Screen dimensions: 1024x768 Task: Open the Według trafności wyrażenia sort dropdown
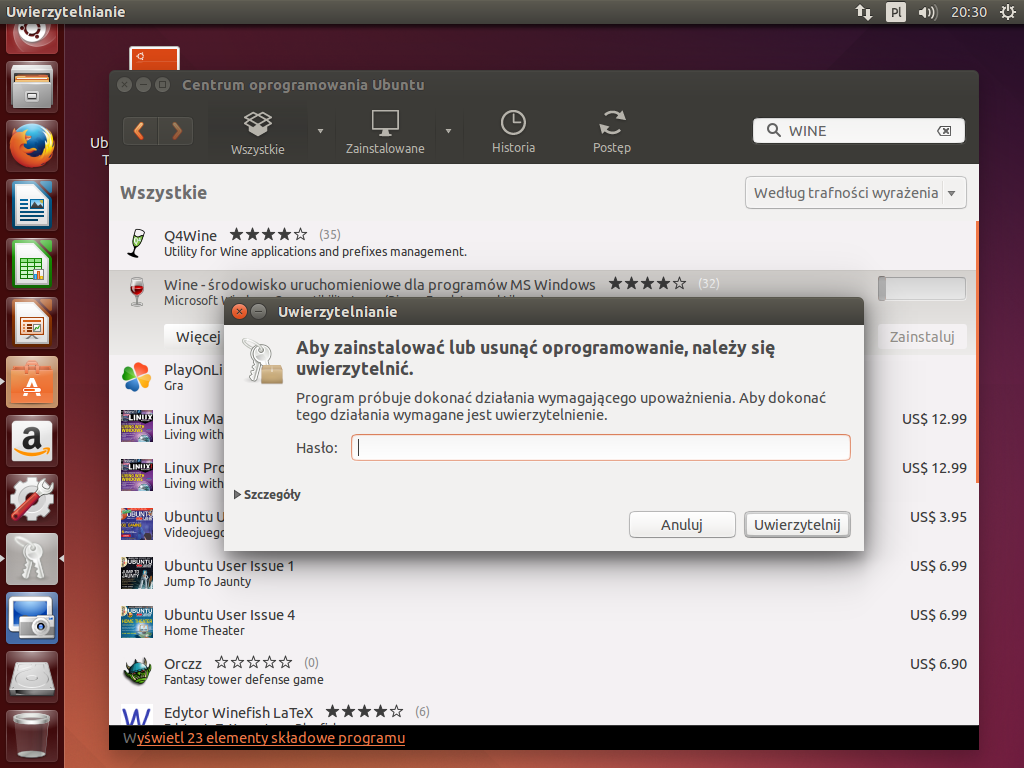855,193
